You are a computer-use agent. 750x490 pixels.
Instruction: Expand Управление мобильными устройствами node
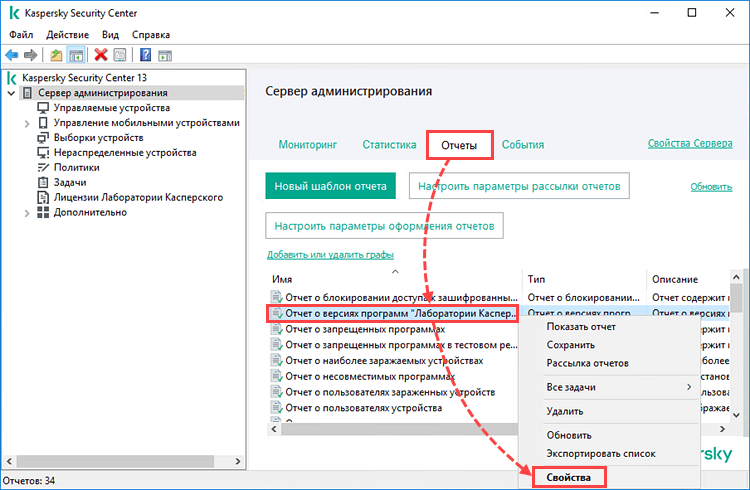point(27,123)
